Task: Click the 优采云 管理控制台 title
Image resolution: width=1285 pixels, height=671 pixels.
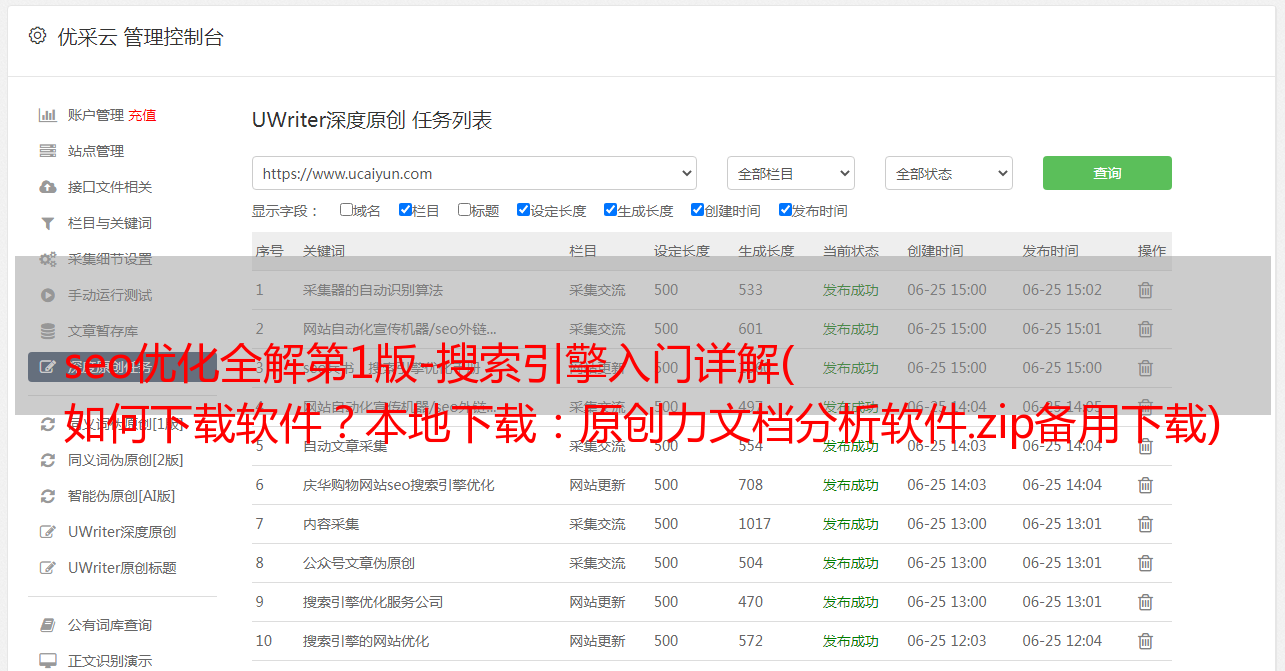Action: [140, 37]
